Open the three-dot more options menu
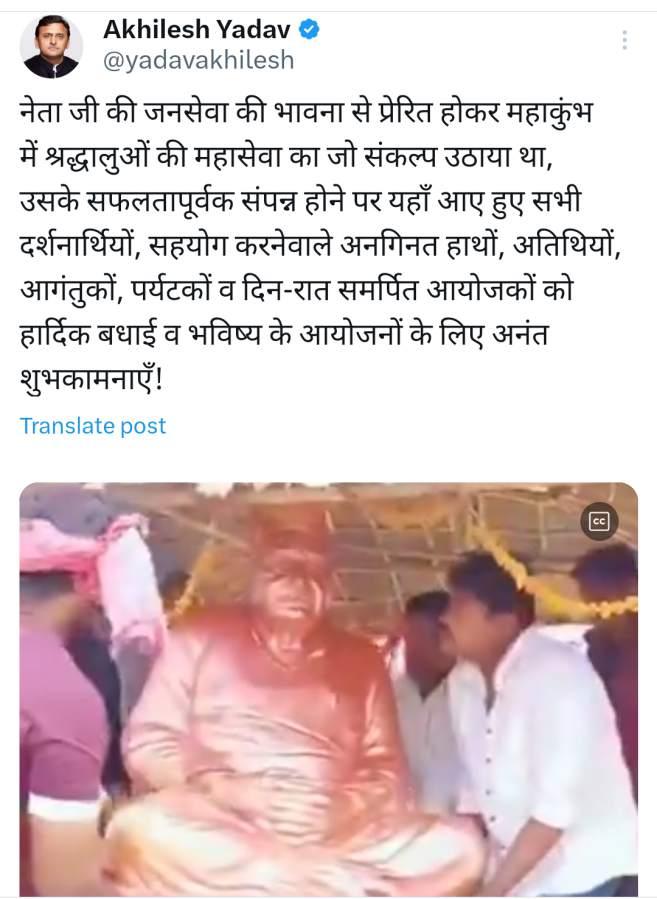This screenshot has width=657, height=899. 624,40
